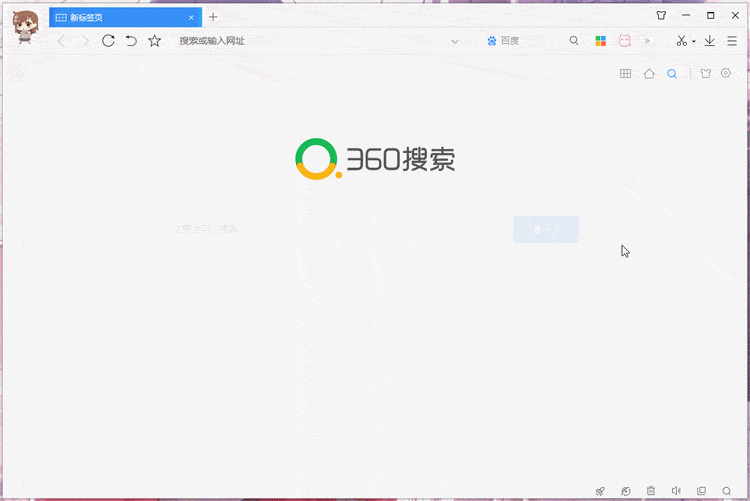
Task: Open skin changer shirt icon in title bar
Action: 661,15
